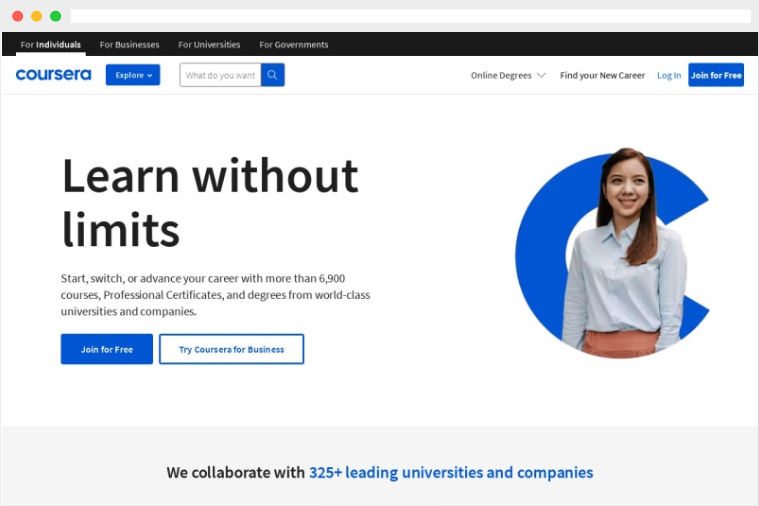Click the paragraph starting 'Start, switch, or advance'
The height and width of the screenshot is (506, 759).
[215, 295]
